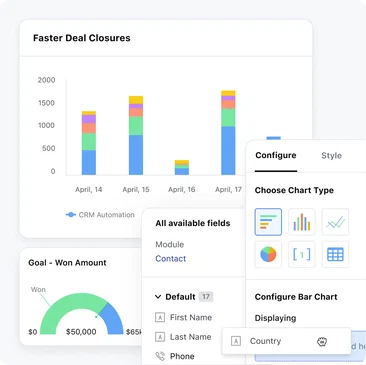
Task: Click the April, 14 axis label
Action: 89,190
